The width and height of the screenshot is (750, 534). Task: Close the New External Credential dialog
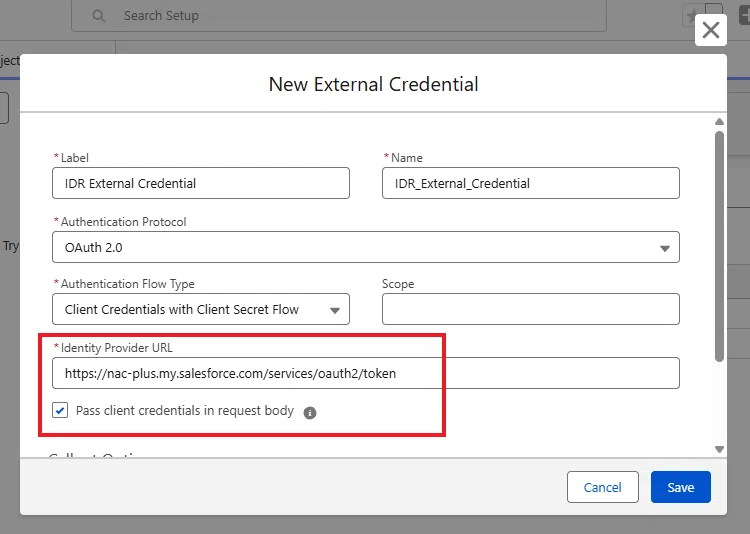[x=710, y=30]
